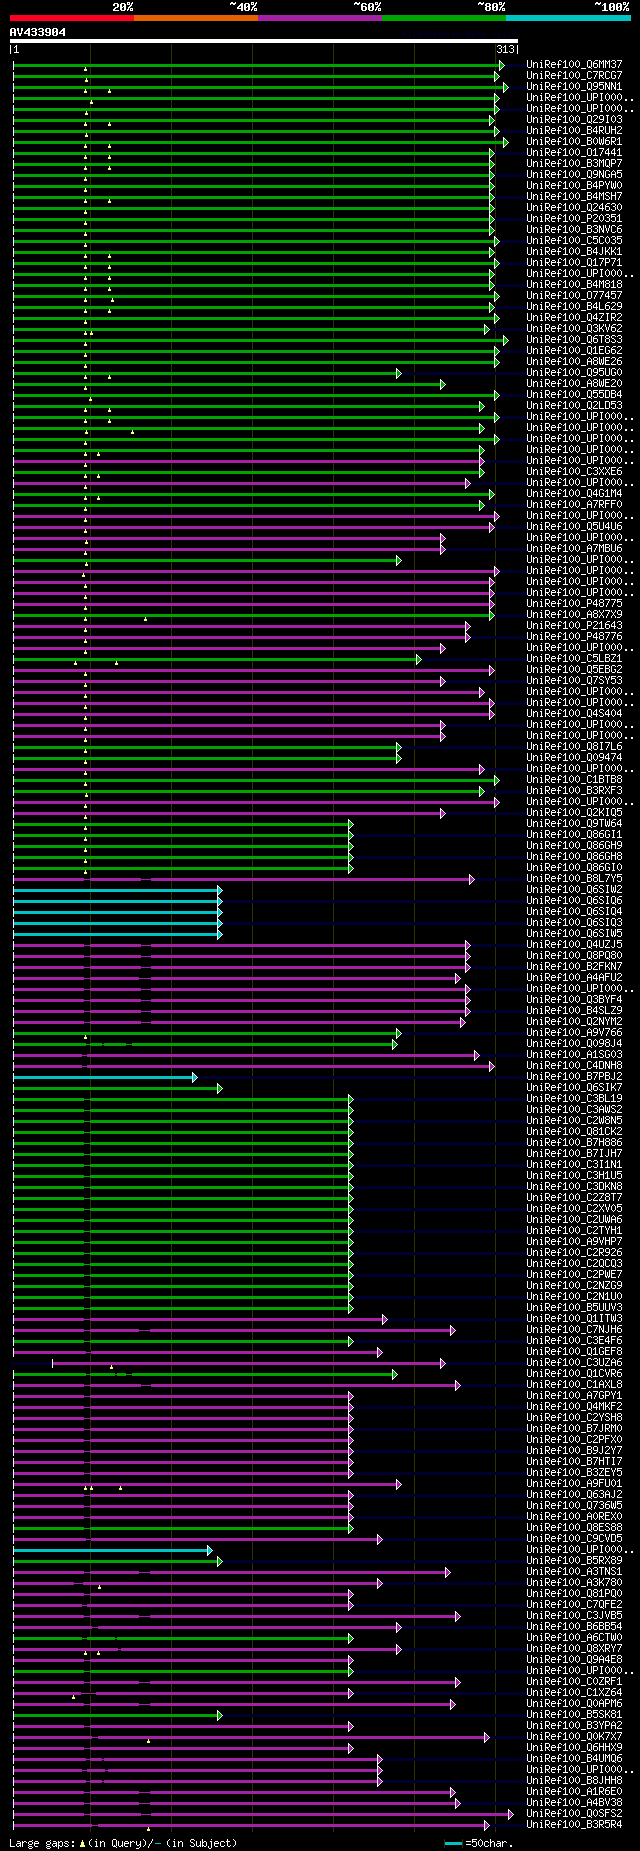Select label UniRef100_A1SG03

click(574, 1055)
